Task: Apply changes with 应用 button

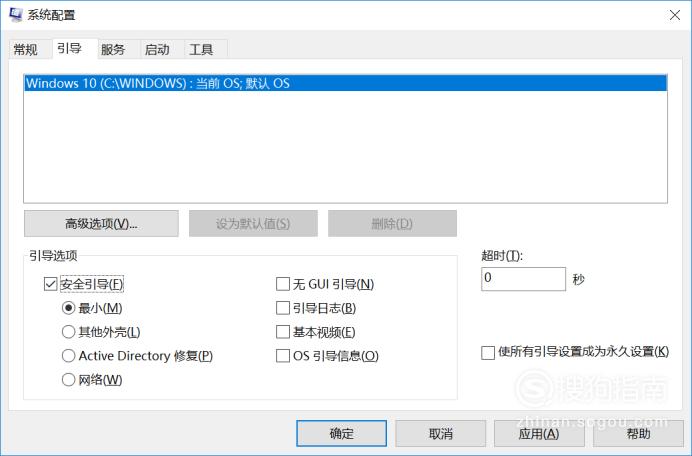Action: (539, 433)
